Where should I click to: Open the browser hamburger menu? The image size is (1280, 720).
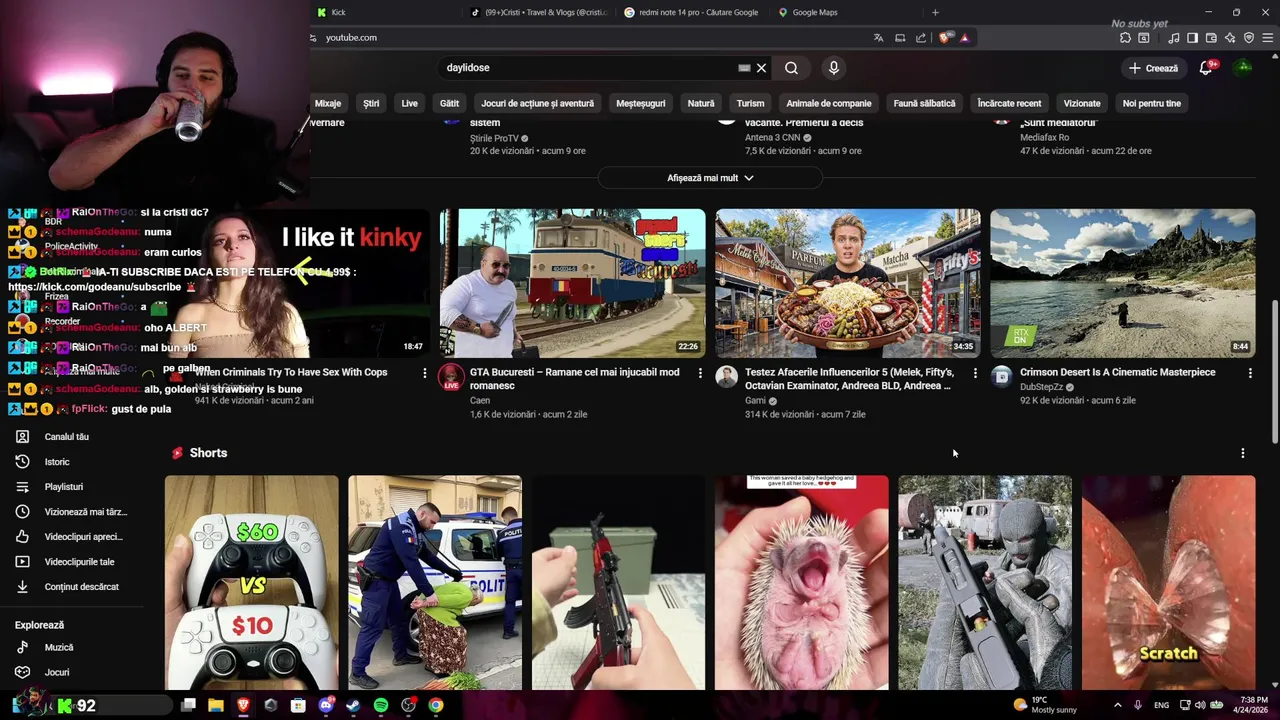point(1268,38)
